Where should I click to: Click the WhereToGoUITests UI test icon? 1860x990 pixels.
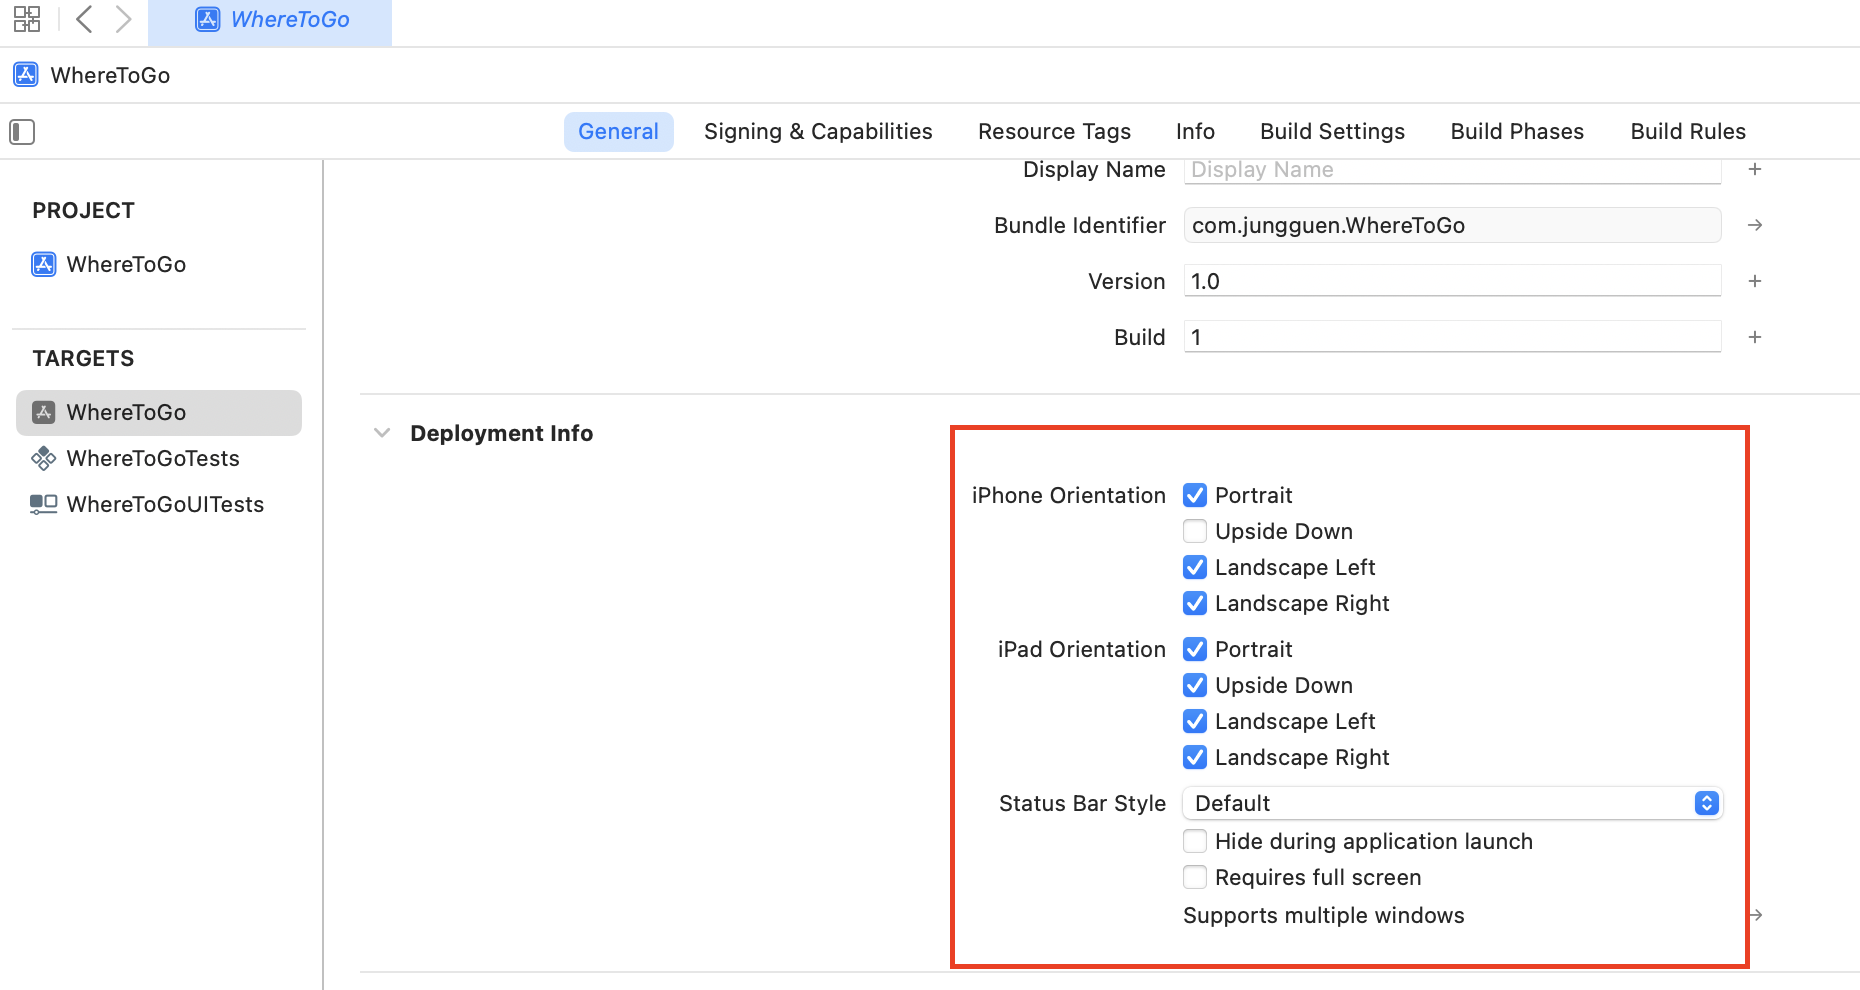pyautogui.click(x=43, y=504)
